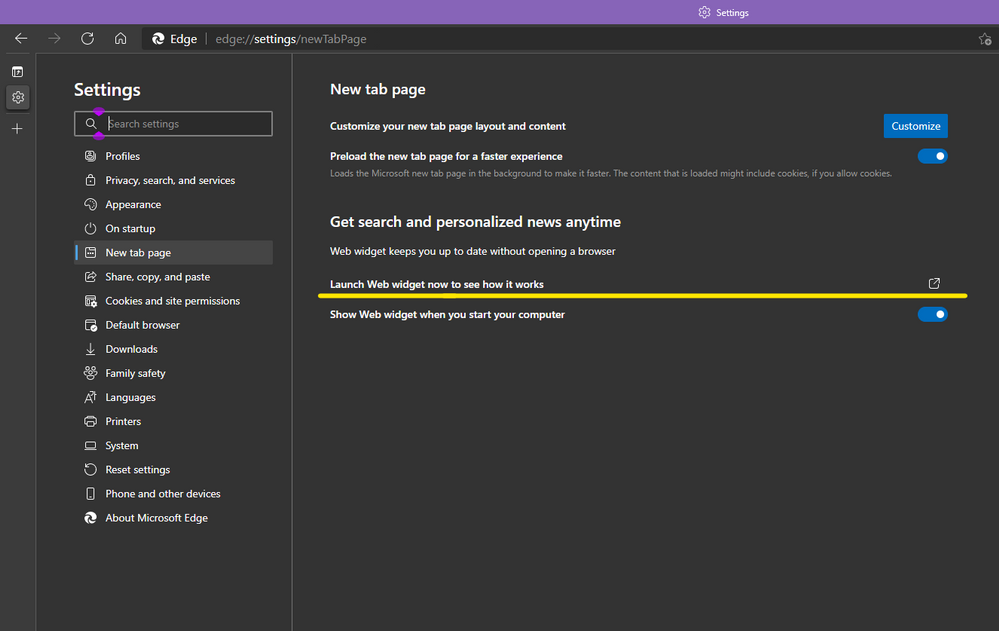
Task: Click About Microsoft Edge
Action: tap(156, 518)
